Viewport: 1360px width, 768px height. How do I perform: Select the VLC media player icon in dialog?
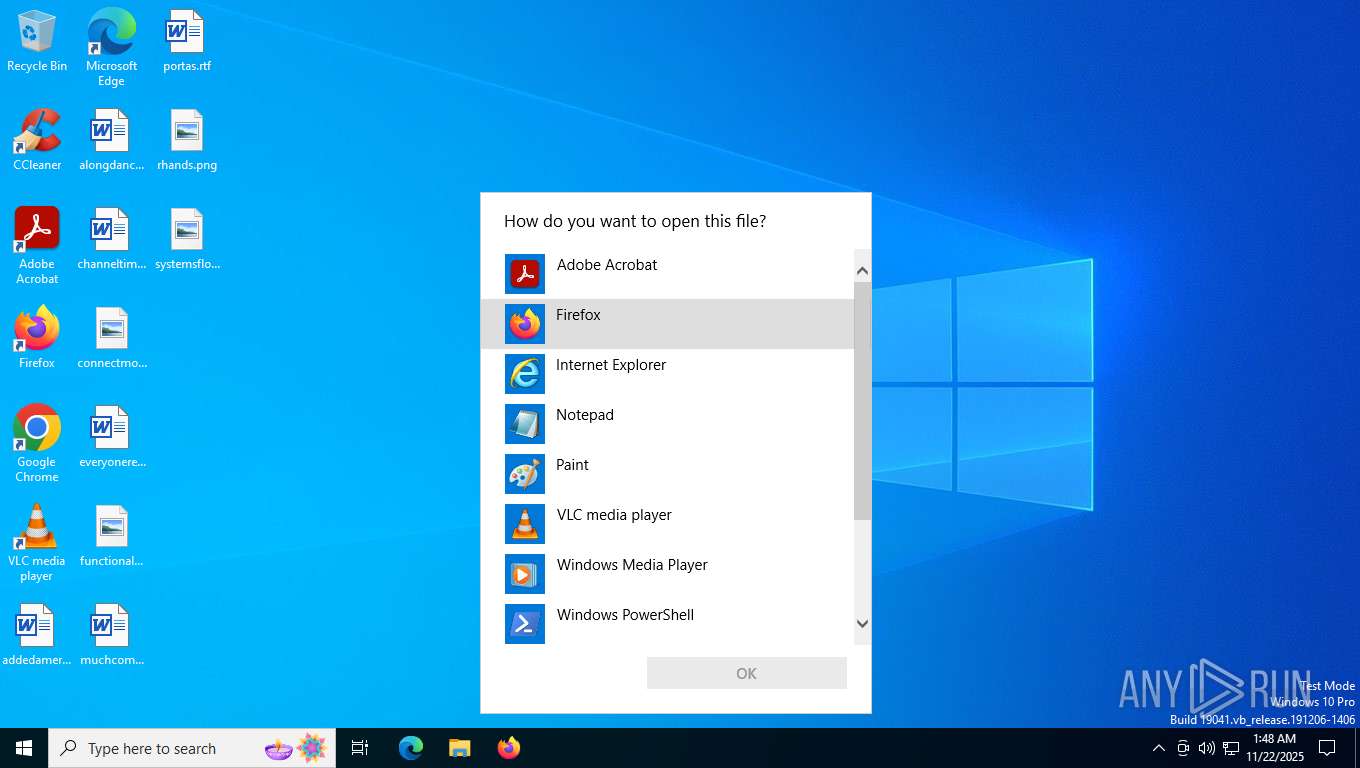(525, 524)
